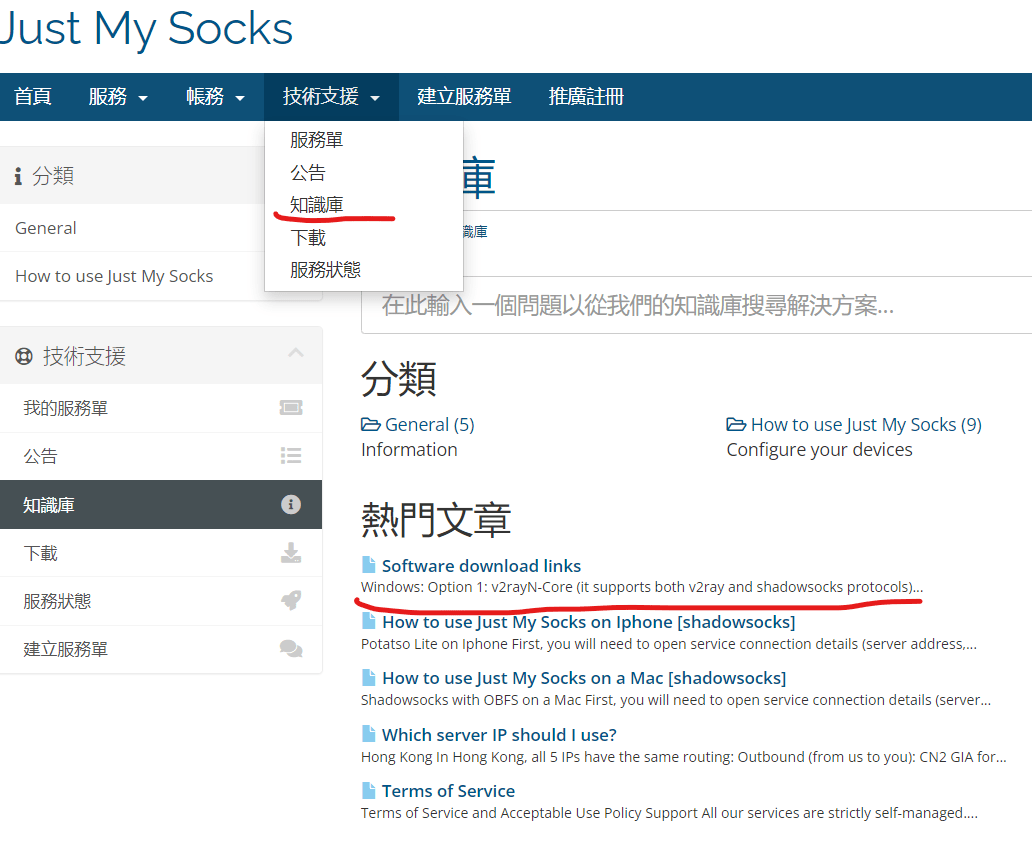Click ticket icon beside 我的服務單

(x=290, y=408)
